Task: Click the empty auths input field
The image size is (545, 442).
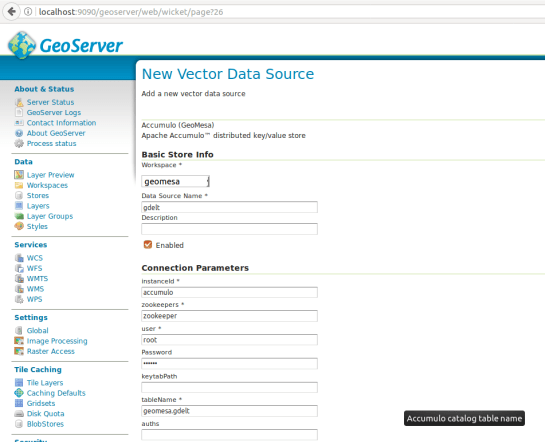Action: point(229,435)
